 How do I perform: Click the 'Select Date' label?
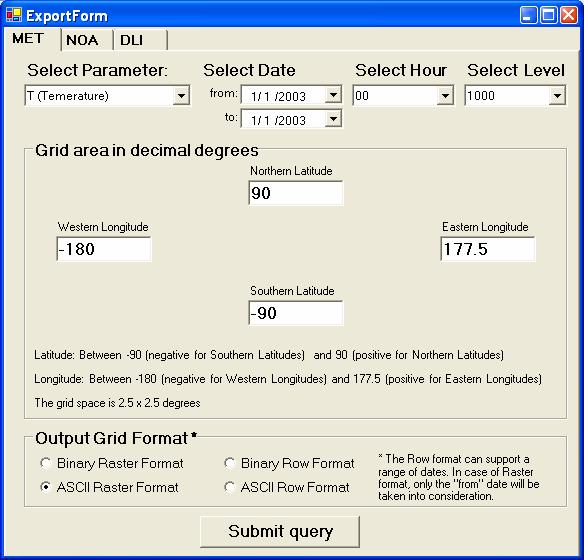[x=249, y=70]
